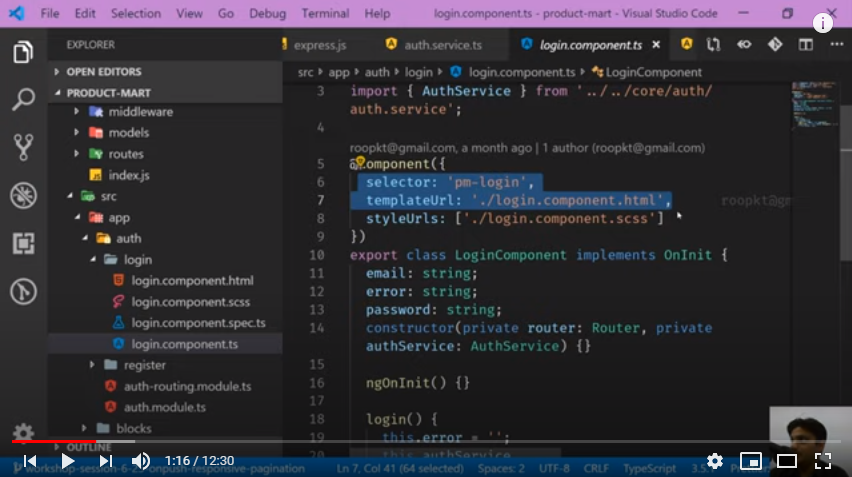Toggle theater mode on the video player
This screenshot has height=477, width=852.
click(787, 461)
